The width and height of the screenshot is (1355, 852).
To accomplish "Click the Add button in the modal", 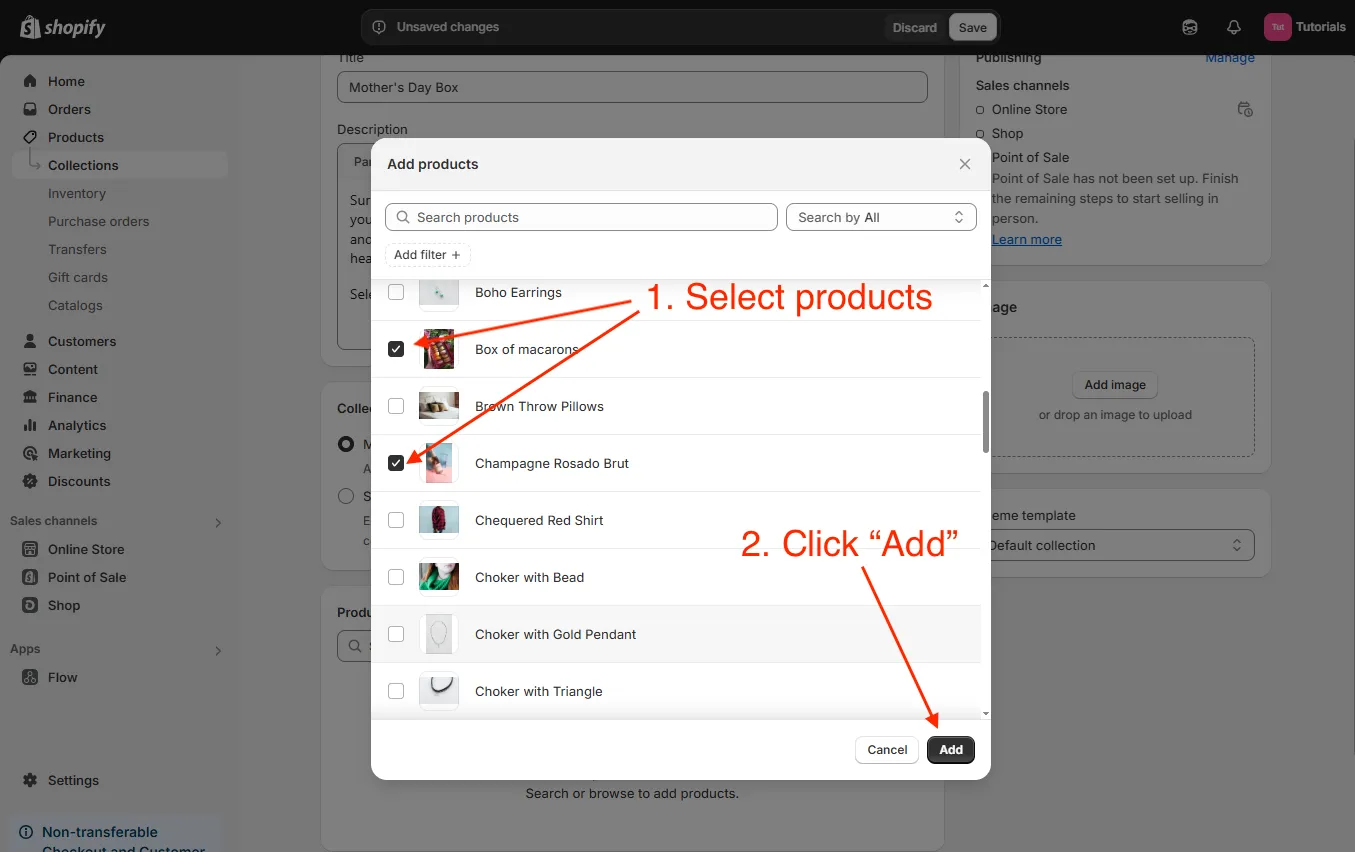I will coord(950,749).
